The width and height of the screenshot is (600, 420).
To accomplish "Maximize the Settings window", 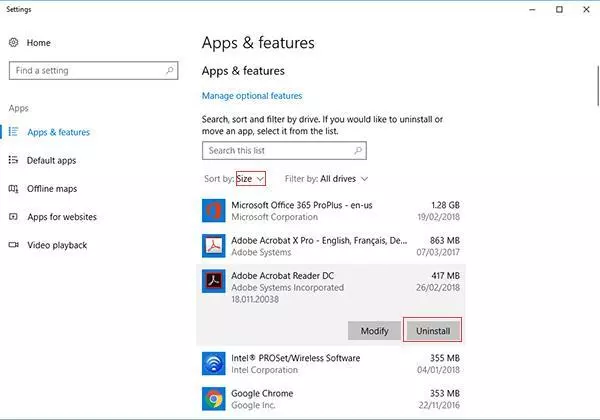I will pos(559,10).
